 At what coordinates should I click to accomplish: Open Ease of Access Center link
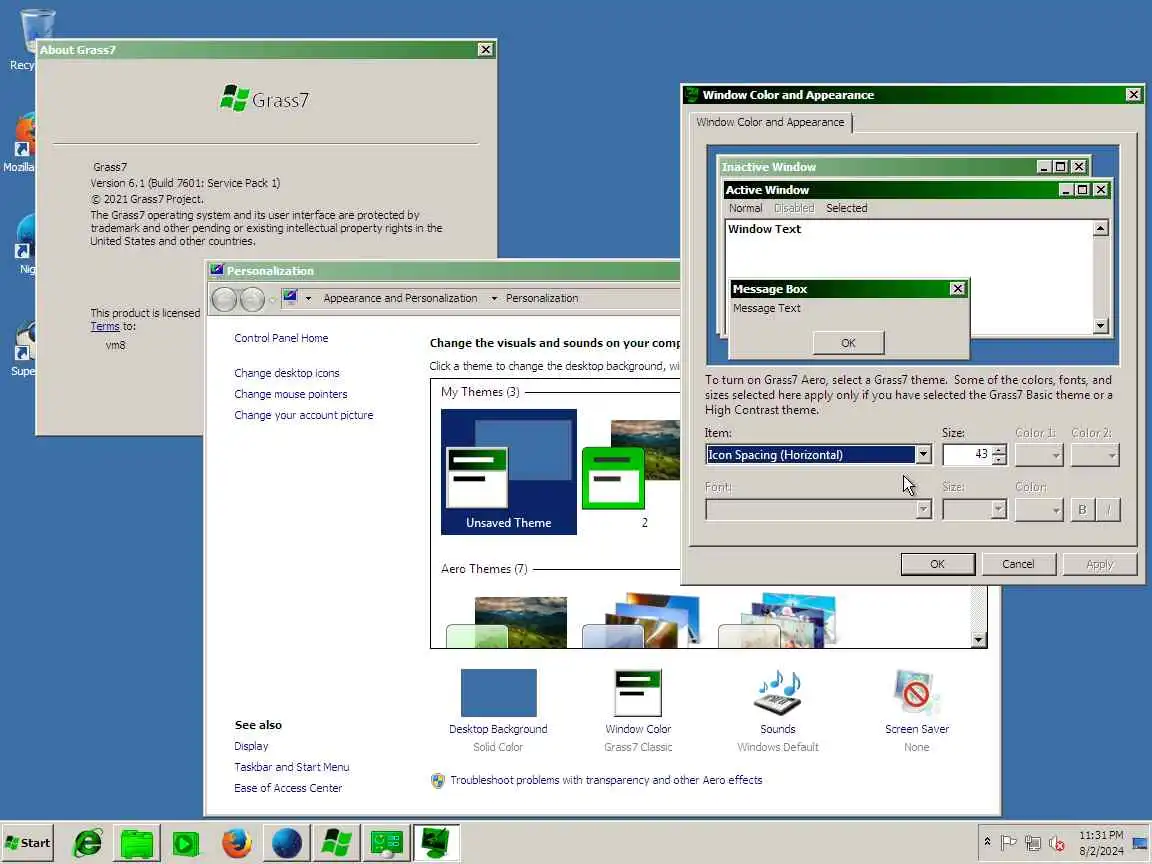[x=288, y=788]
